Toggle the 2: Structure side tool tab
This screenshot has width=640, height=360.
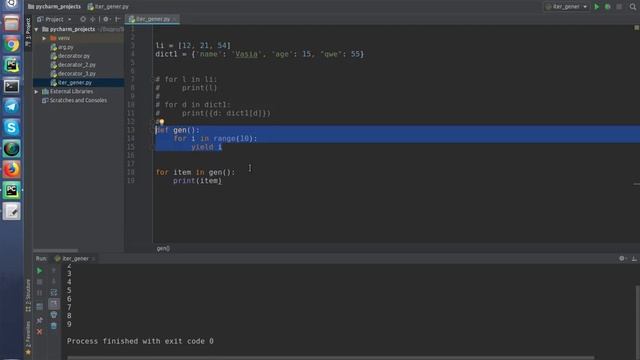pos(28,296)
